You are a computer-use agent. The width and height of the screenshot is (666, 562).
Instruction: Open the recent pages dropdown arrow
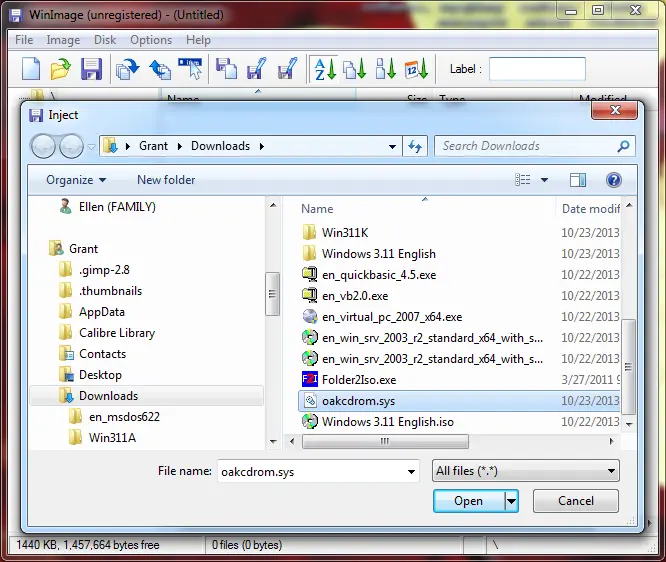tap(91, 147)
